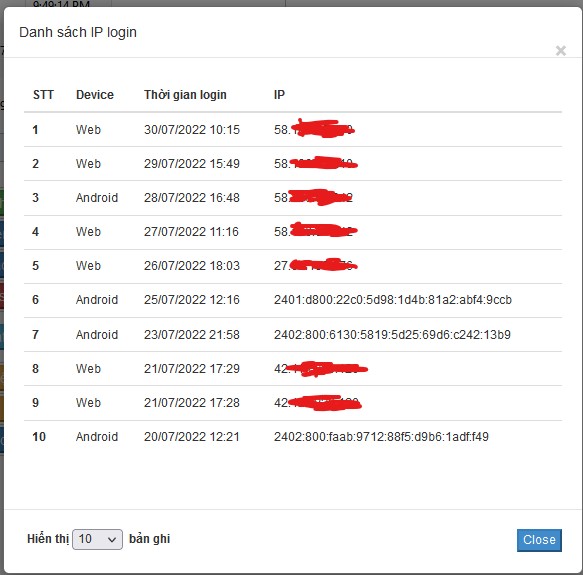Click Android device in row 3
Image resolution: width=583 pixels, height=575 pixels.
[97, 198]
